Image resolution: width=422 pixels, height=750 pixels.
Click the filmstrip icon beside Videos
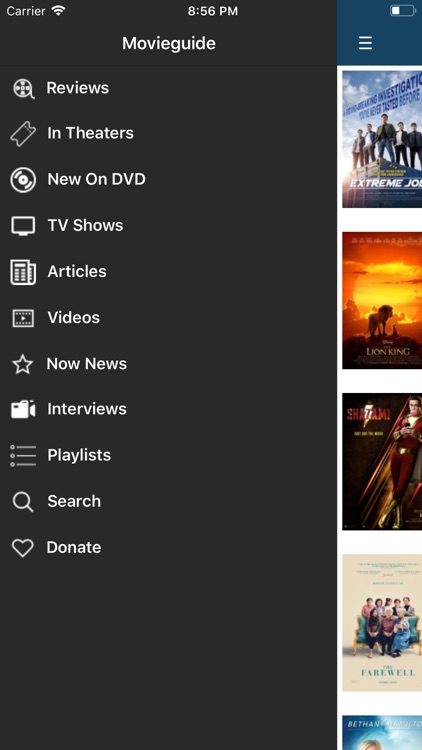tap(23, 318)
